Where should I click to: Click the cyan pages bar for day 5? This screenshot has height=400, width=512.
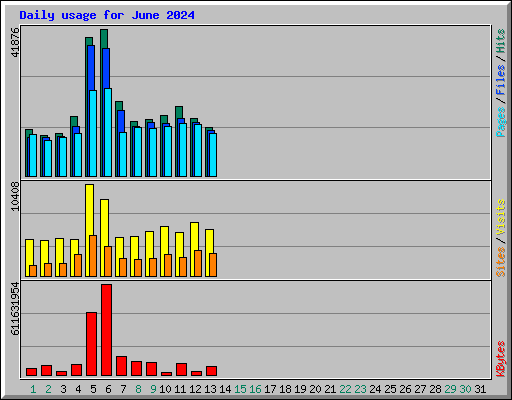pyautogui.click(x=93, y=133)
